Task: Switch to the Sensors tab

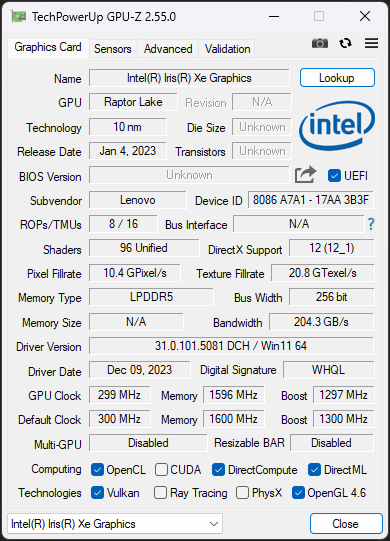Action: 113,49
